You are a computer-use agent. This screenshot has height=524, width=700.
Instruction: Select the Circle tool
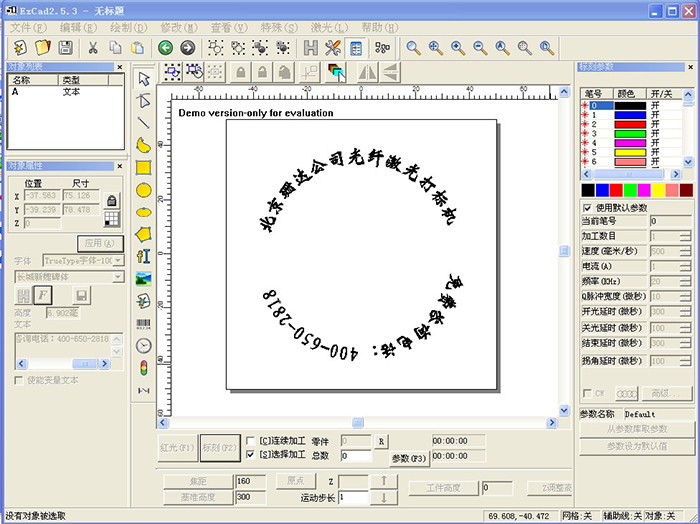tap(143, 190)
